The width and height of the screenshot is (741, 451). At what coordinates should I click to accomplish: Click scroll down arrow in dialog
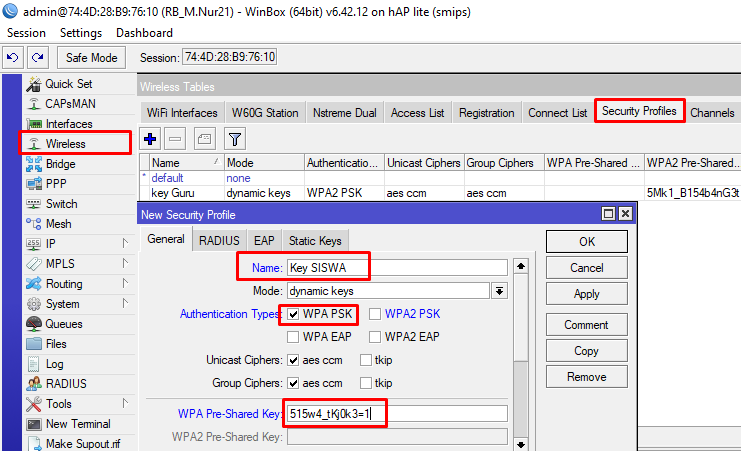(521, 444)
